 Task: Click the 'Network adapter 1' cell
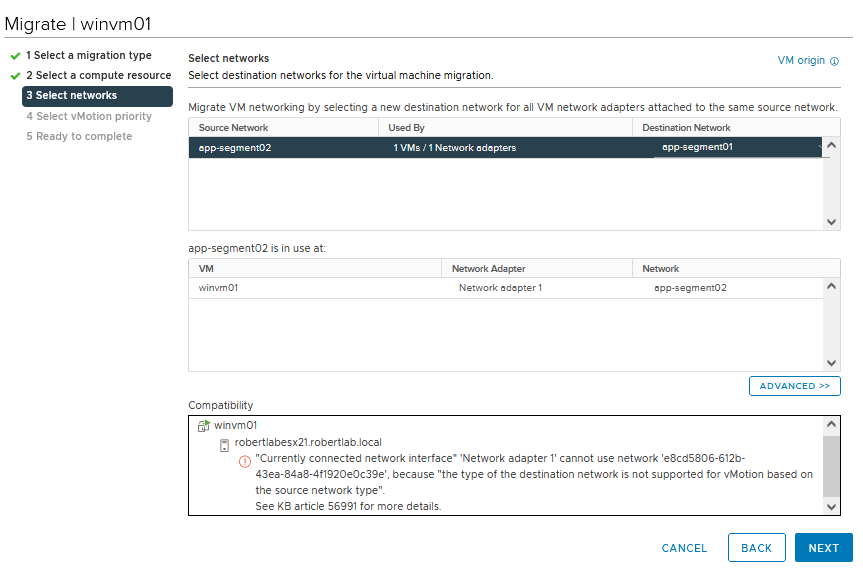[x=500, y=288]
